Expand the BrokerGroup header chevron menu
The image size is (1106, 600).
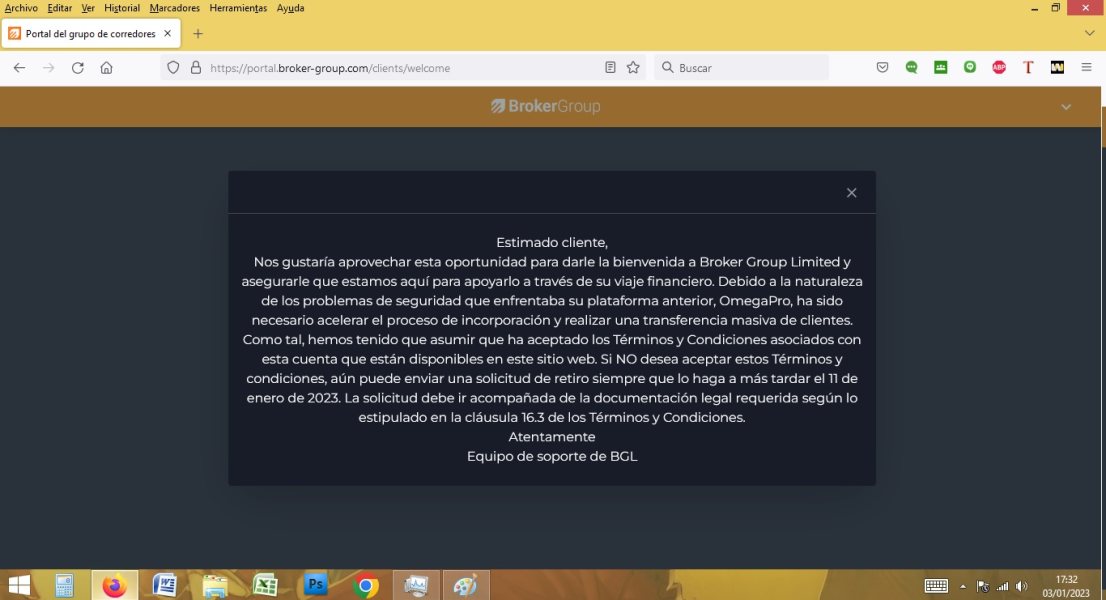click(1066, 107)
